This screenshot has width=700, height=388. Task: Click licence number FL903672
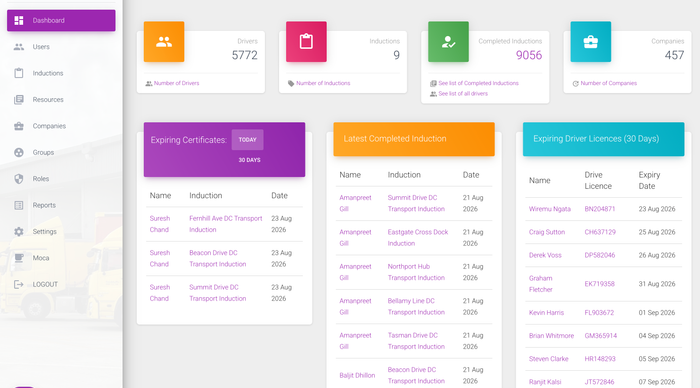tap(599, 313)
